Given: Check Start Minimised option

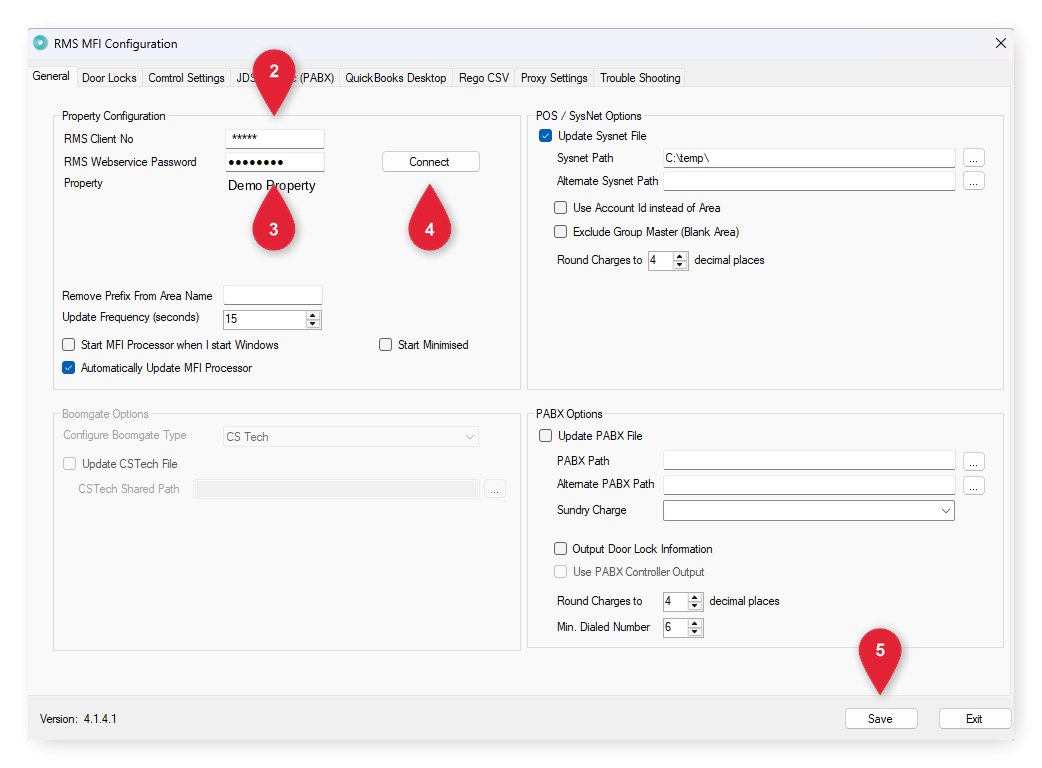Looking at the screenshot, I should pos(385,345).
